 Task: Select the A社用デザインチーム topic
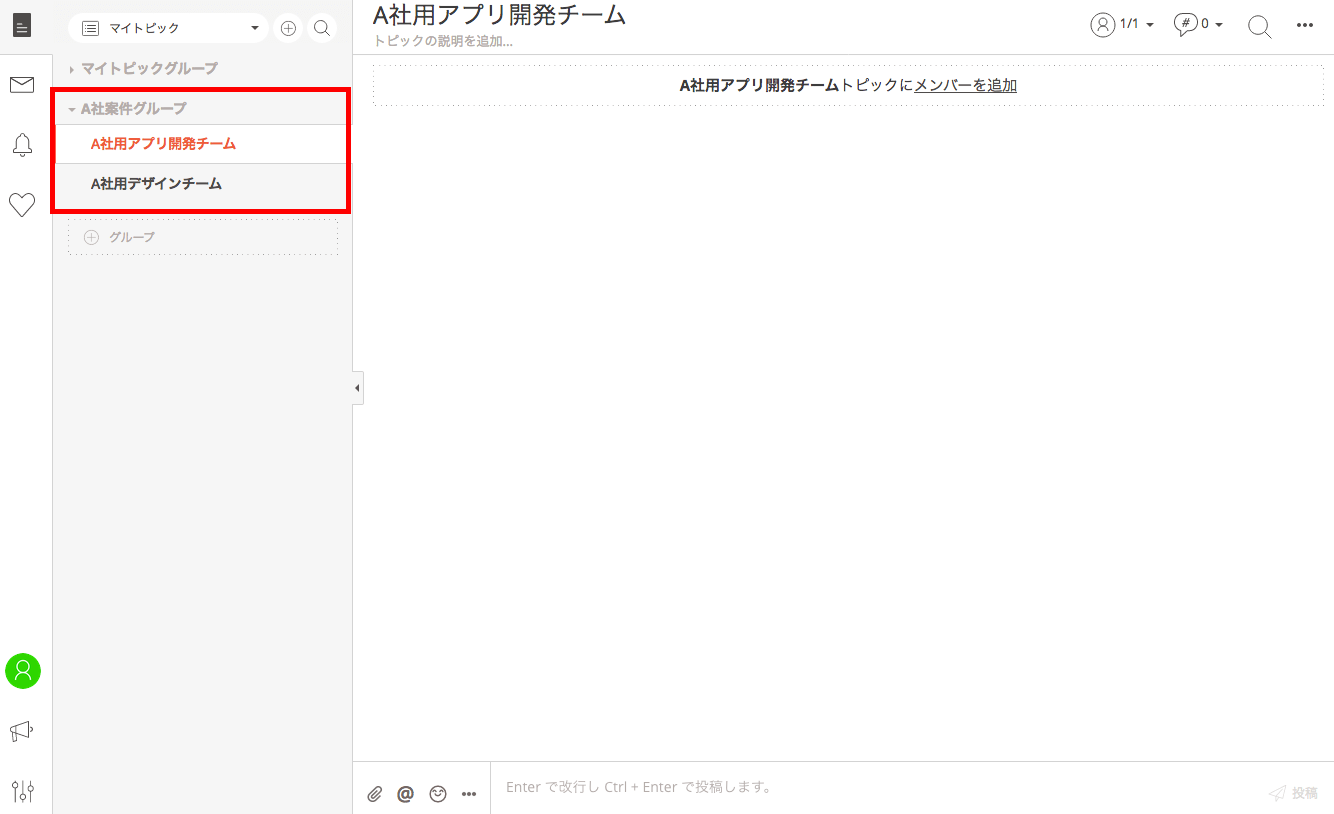point(156,184)
